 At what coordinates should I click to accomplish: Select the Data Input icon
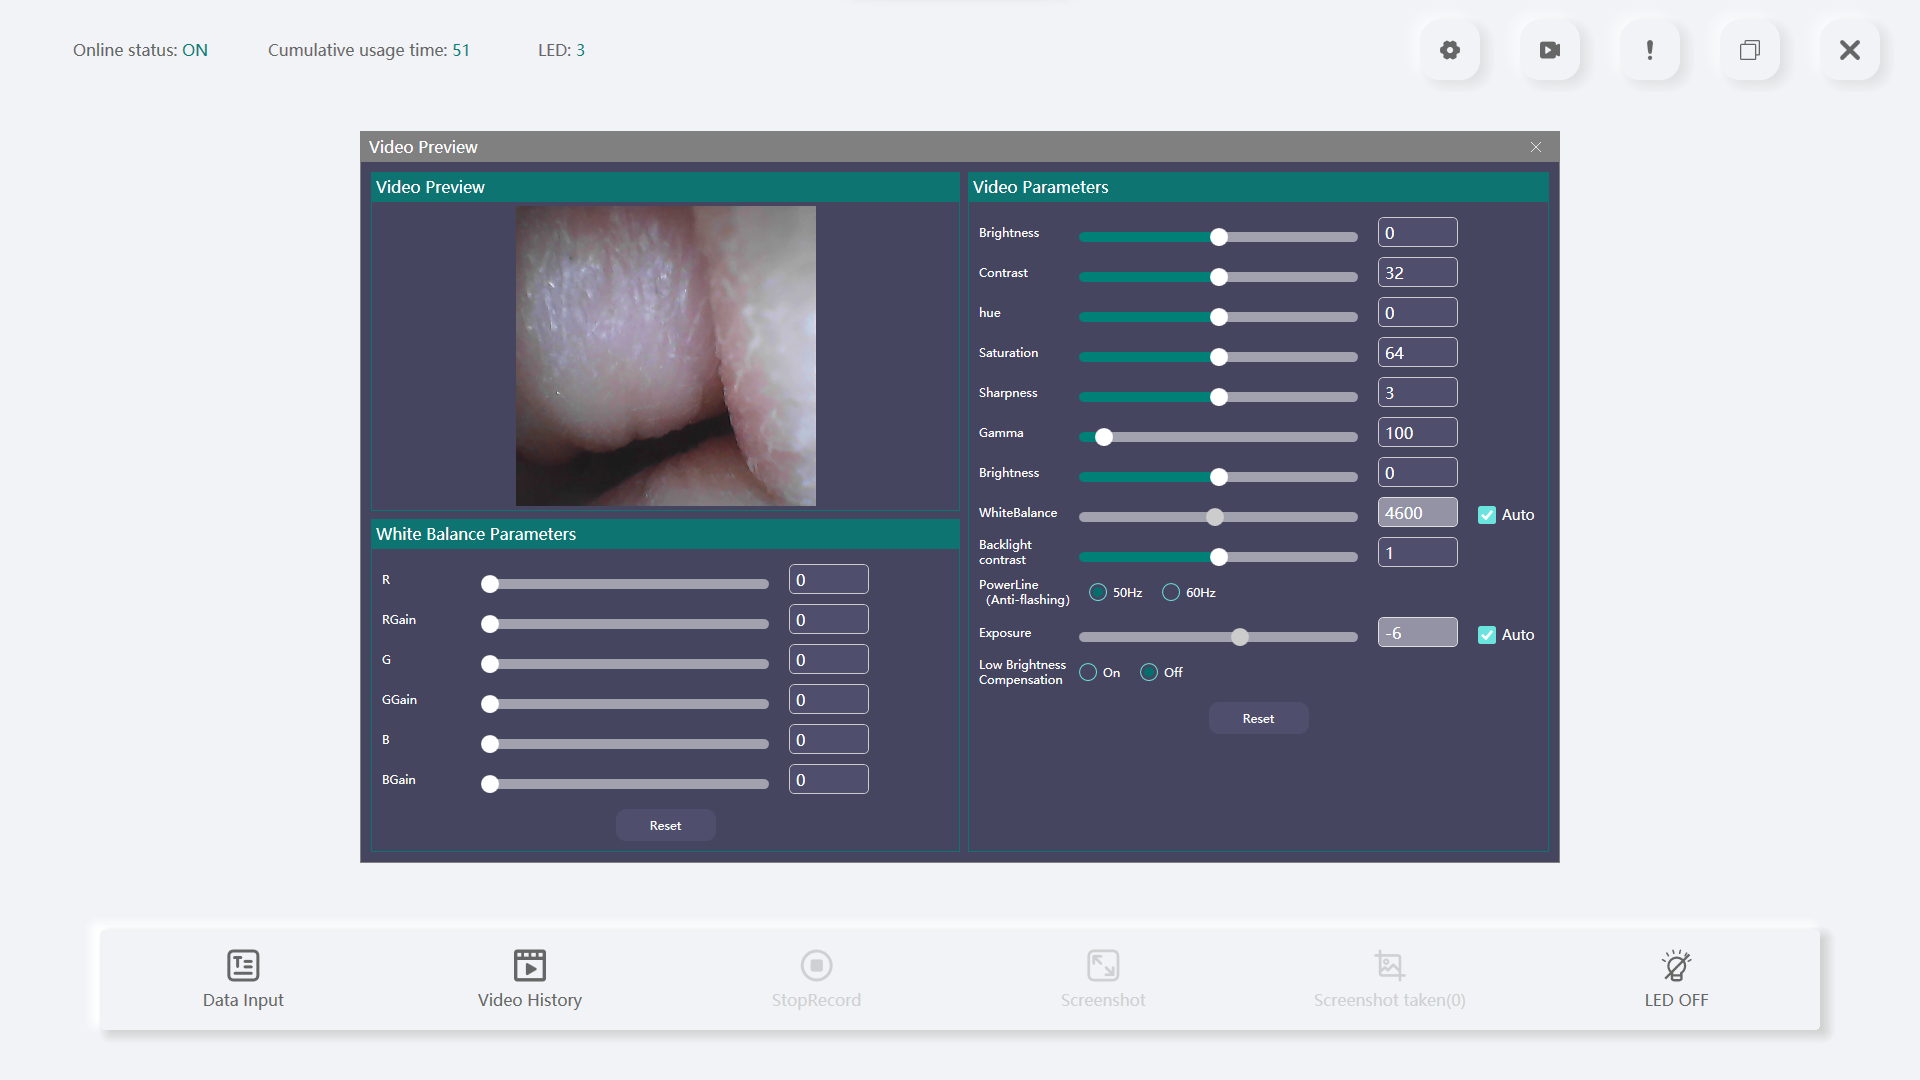(x=242, y=978)
